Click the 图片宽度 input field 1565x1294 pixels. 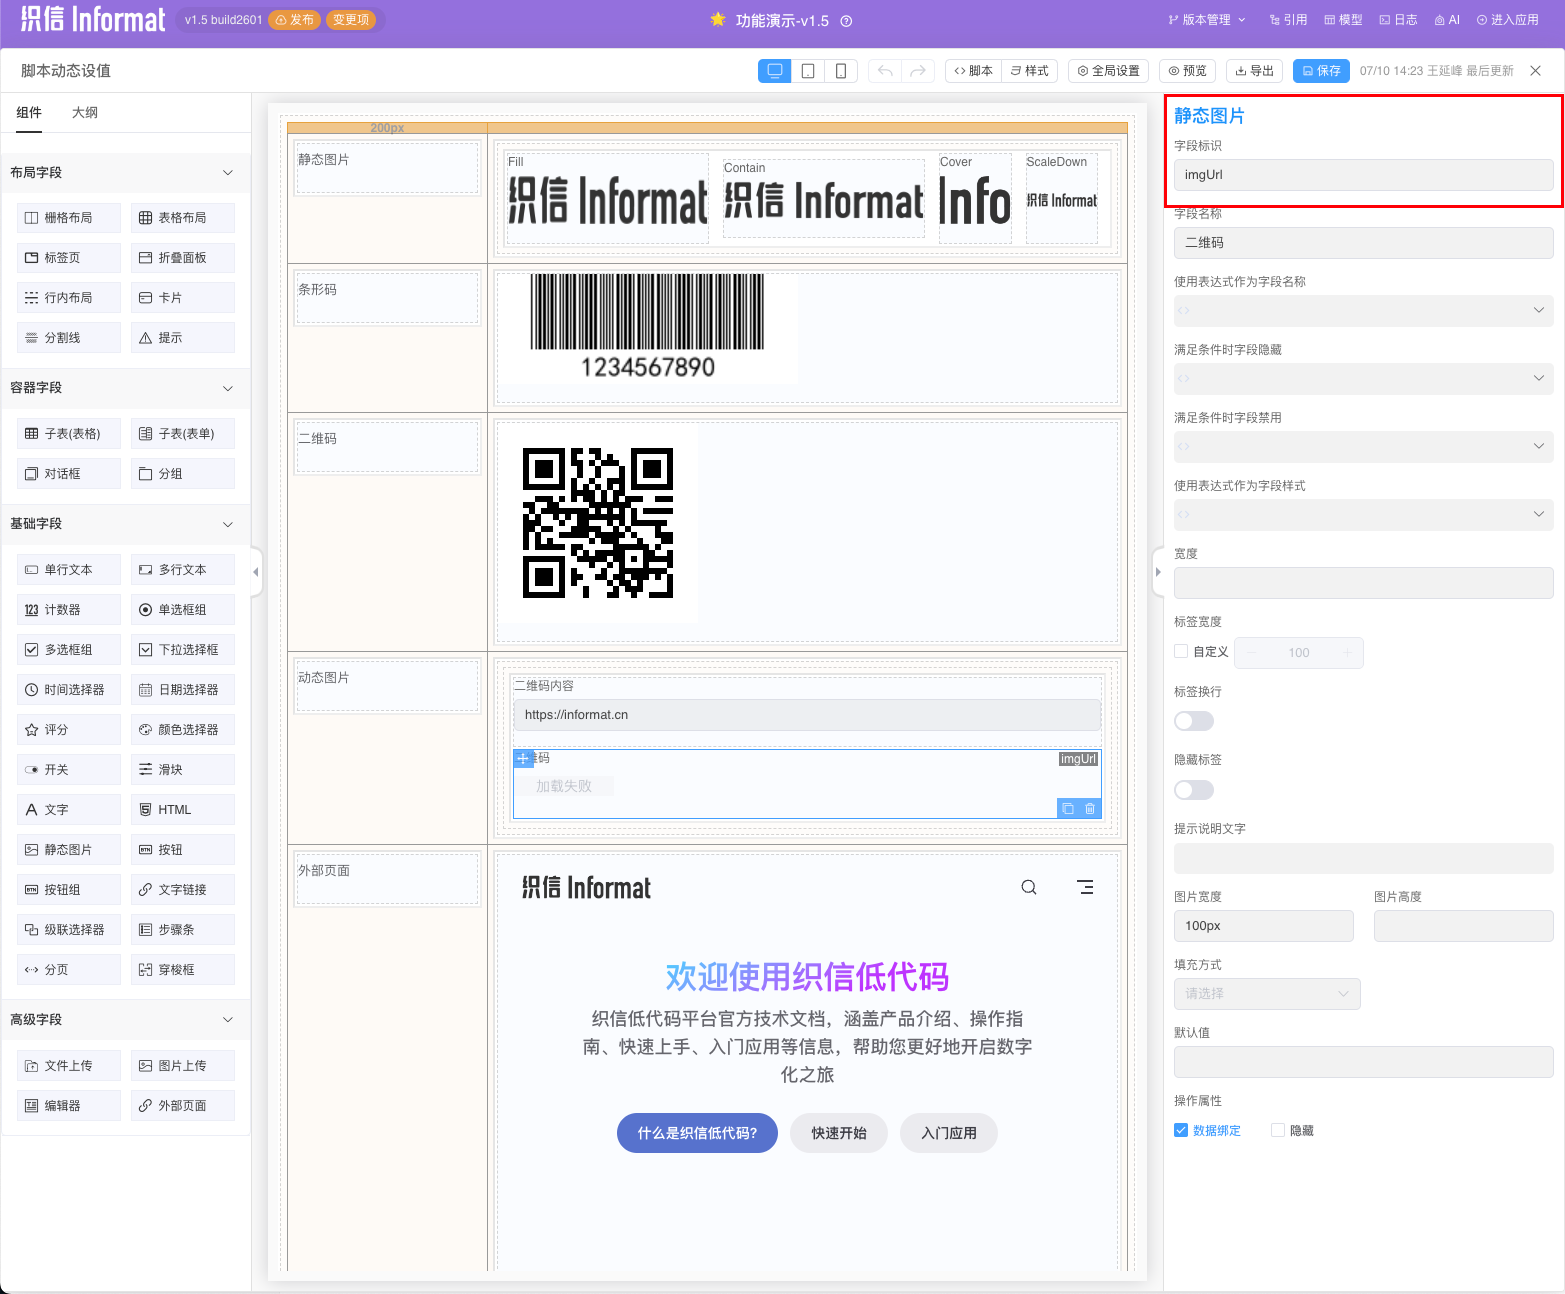pos(1263,926)
